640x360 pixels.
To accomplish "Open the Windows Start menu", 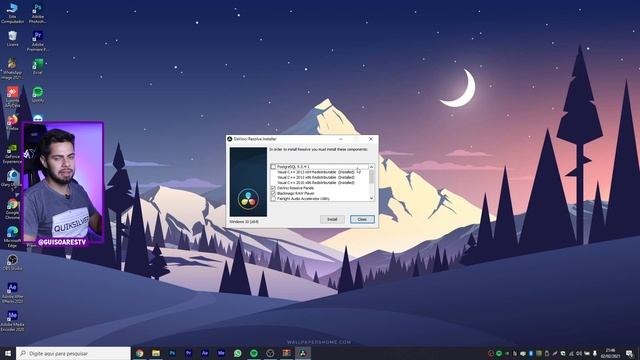I will (7, 353).
